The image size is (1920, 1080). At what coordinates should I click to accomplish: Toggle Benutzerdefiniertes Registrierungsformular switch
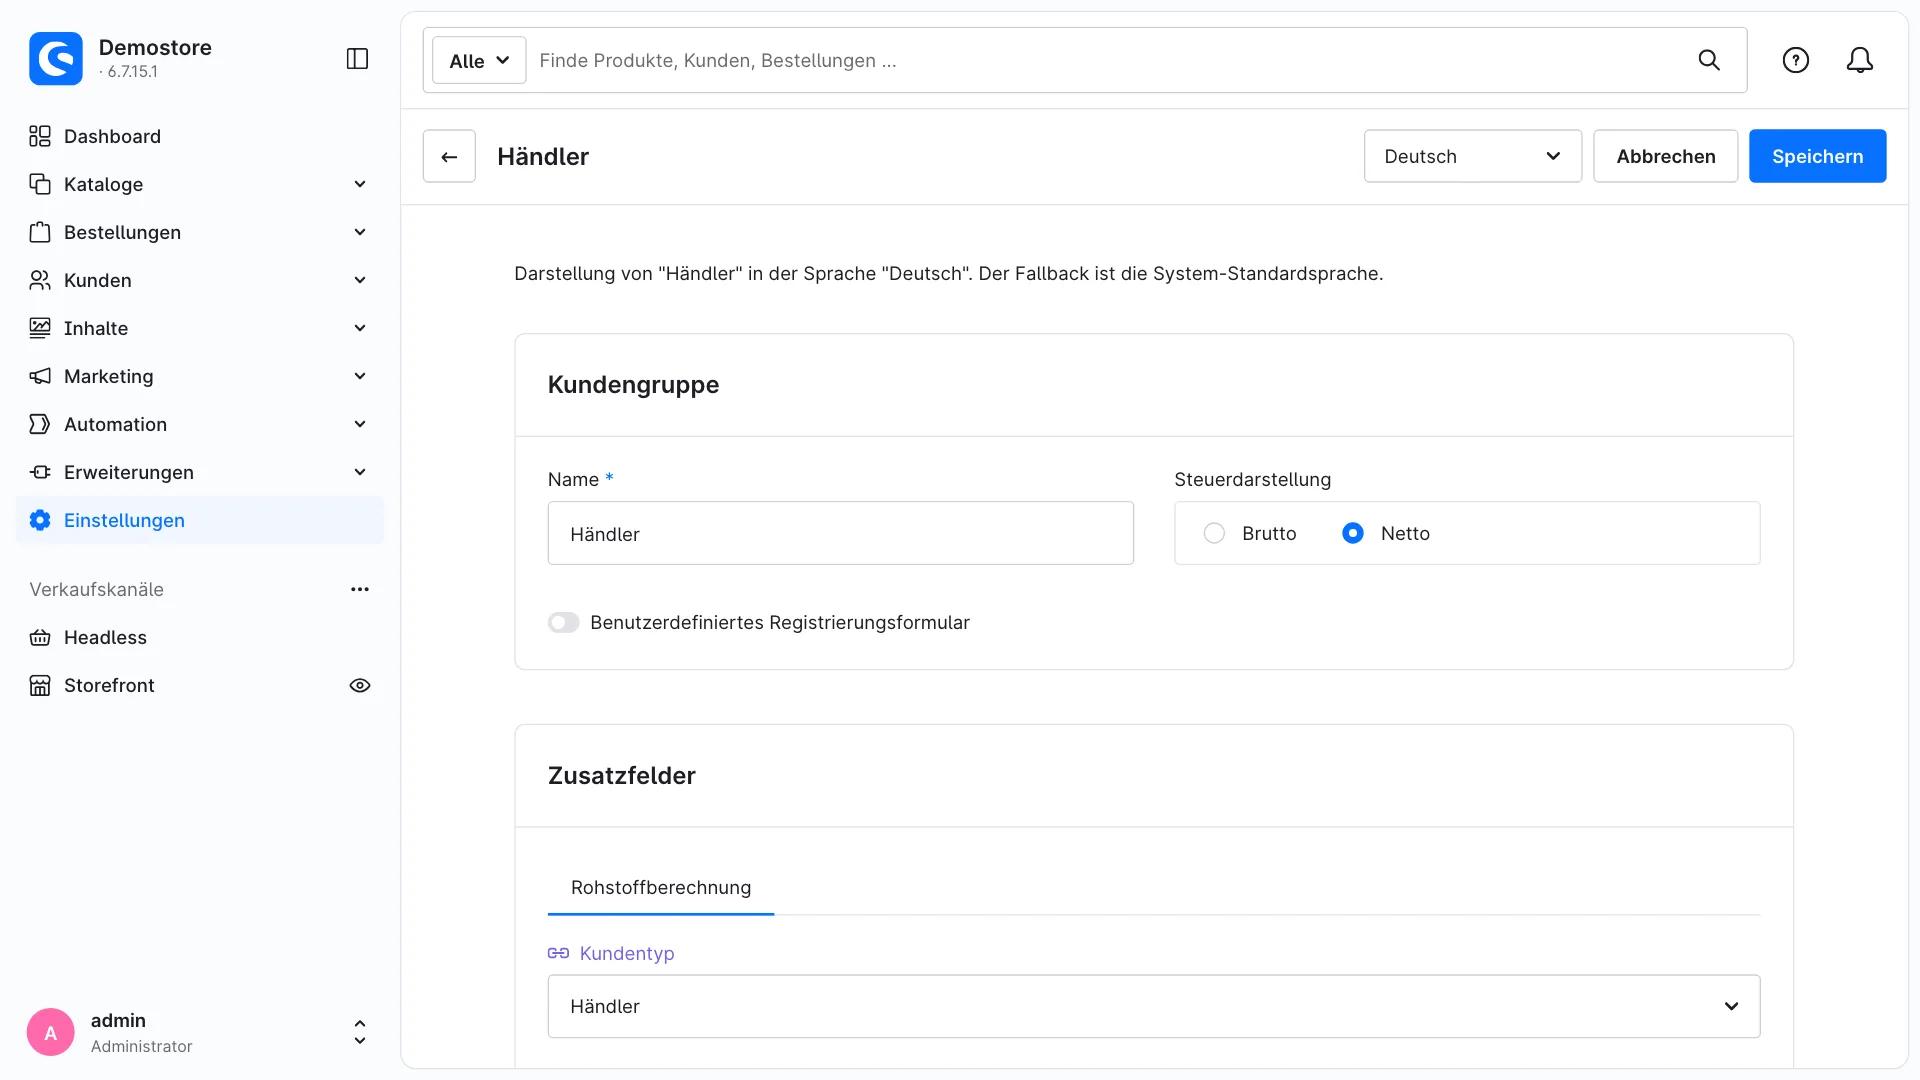tap(564, 623)
